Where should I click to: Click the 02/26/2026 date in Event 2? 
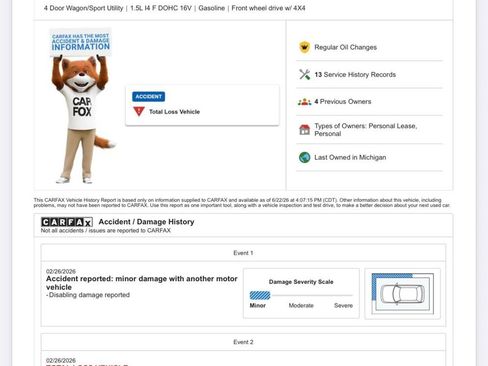tap(61, 360)
